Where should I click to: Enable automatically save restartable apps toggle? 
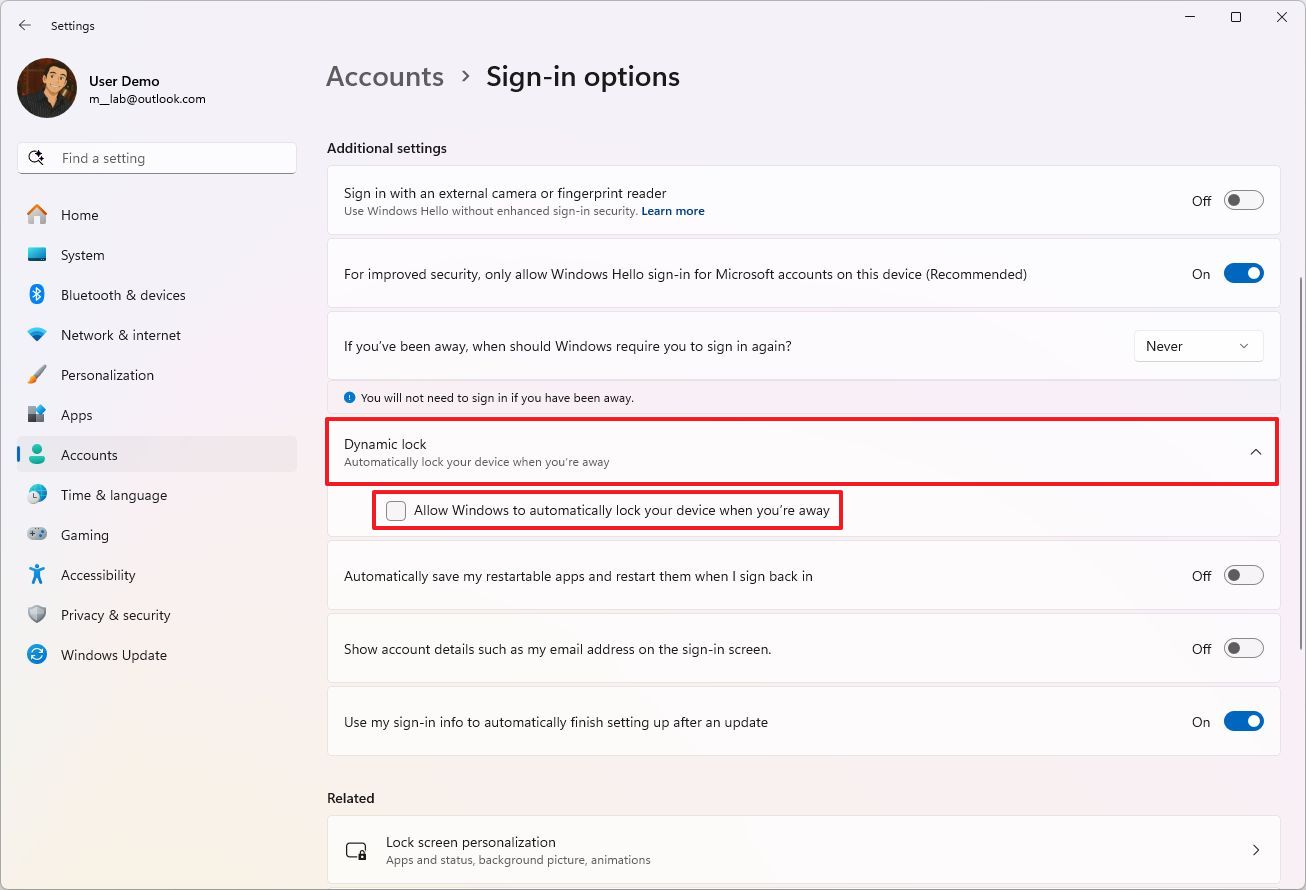[1243, 575]
